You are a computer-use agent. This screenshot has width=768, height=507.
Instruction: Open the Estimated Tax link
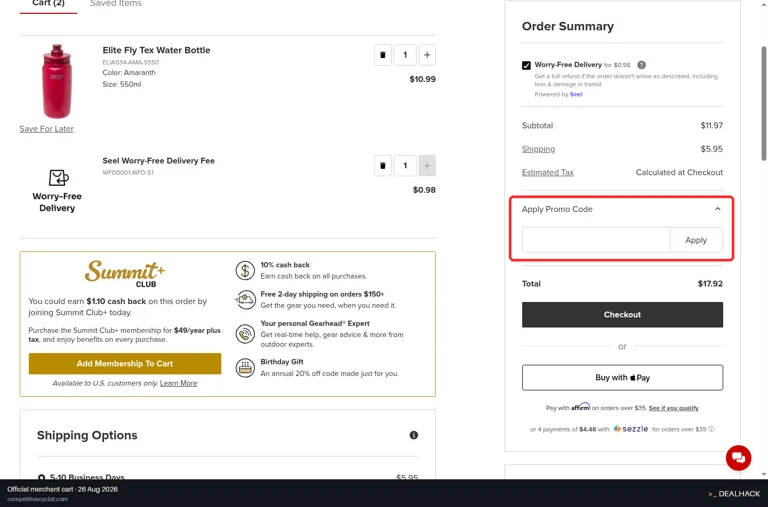[x=548, y=172]
